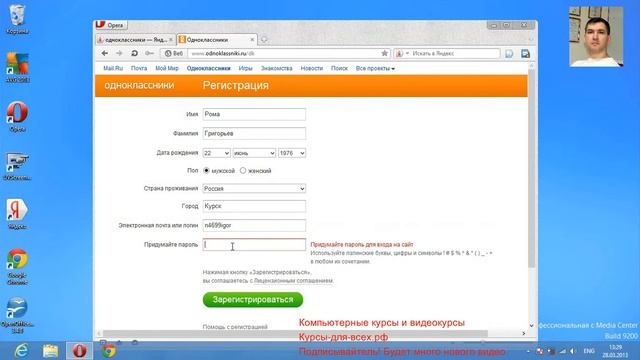Image resolution: width=640 pixels, height=360 pixels.
Task: Bookmark page with the star icon
Action: point(384,53)
